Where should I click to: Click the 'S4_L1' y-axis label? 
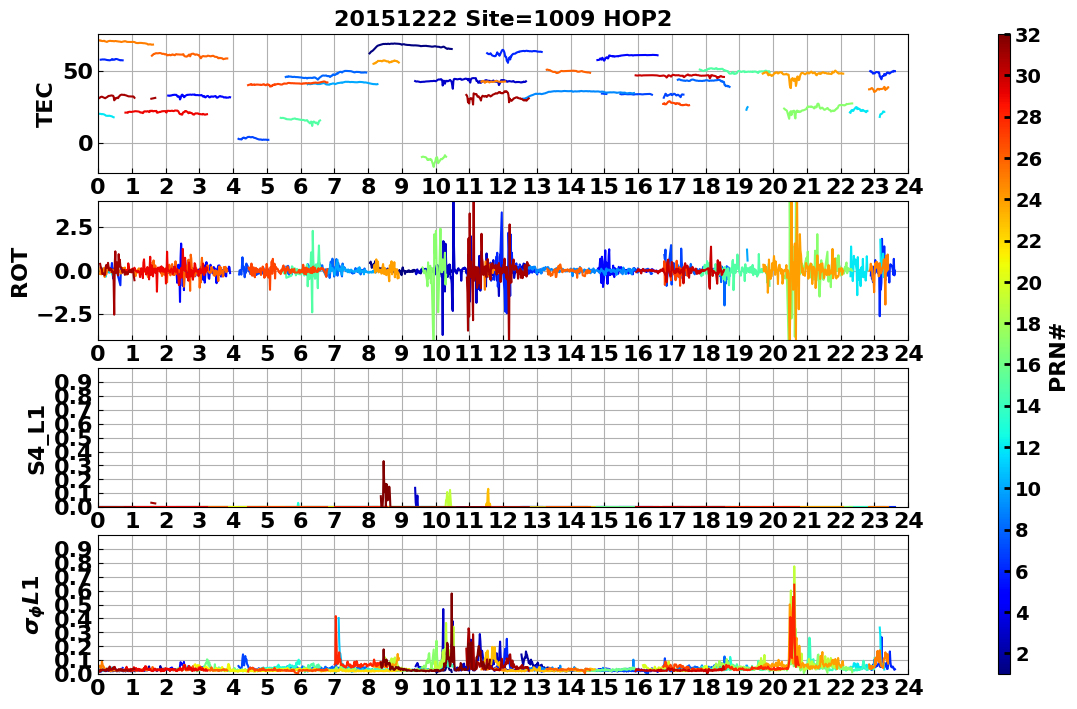(x=36, y=440)
